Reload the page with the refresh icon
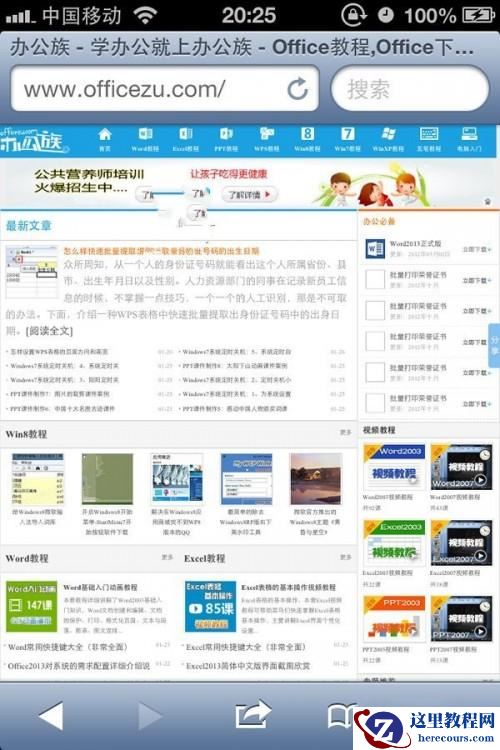This screenshot has height=750, width=500. pos(298,89)
